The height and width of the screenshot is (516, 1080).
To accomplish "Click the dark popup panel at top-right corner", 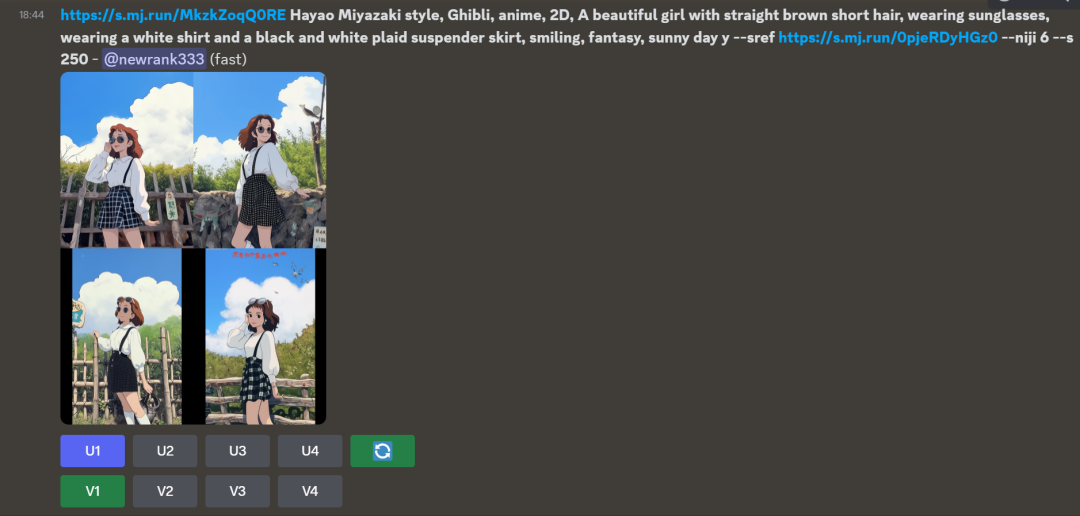I will coord(1033,3).
